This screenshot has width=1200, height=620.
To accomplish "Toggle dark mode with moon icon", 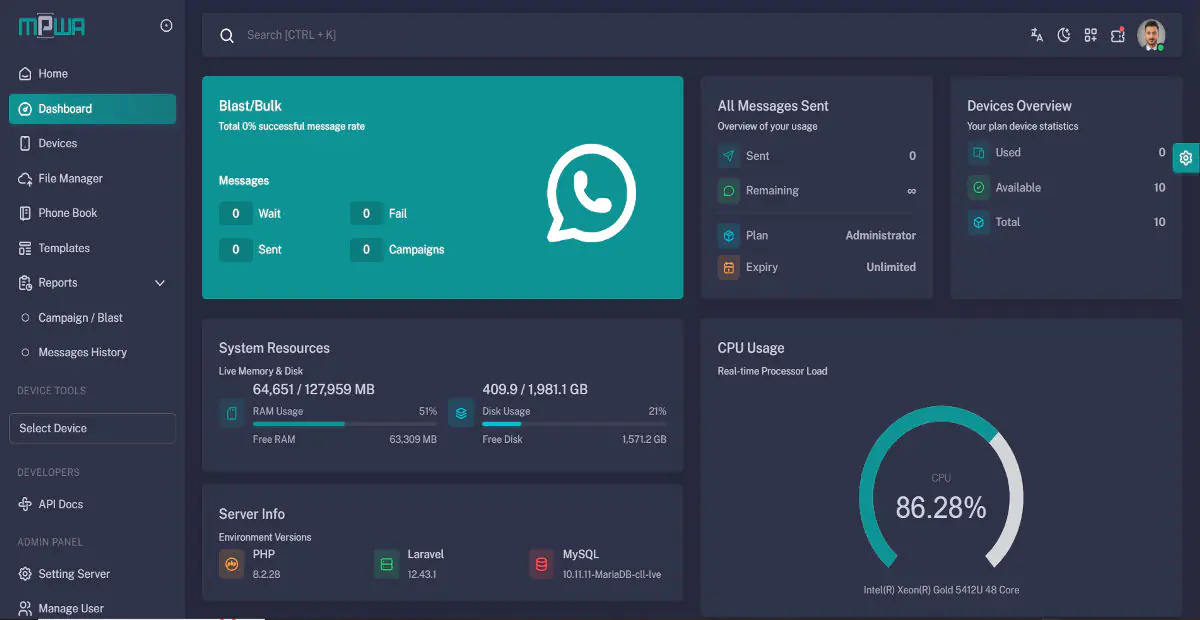I will [1064, 35].
